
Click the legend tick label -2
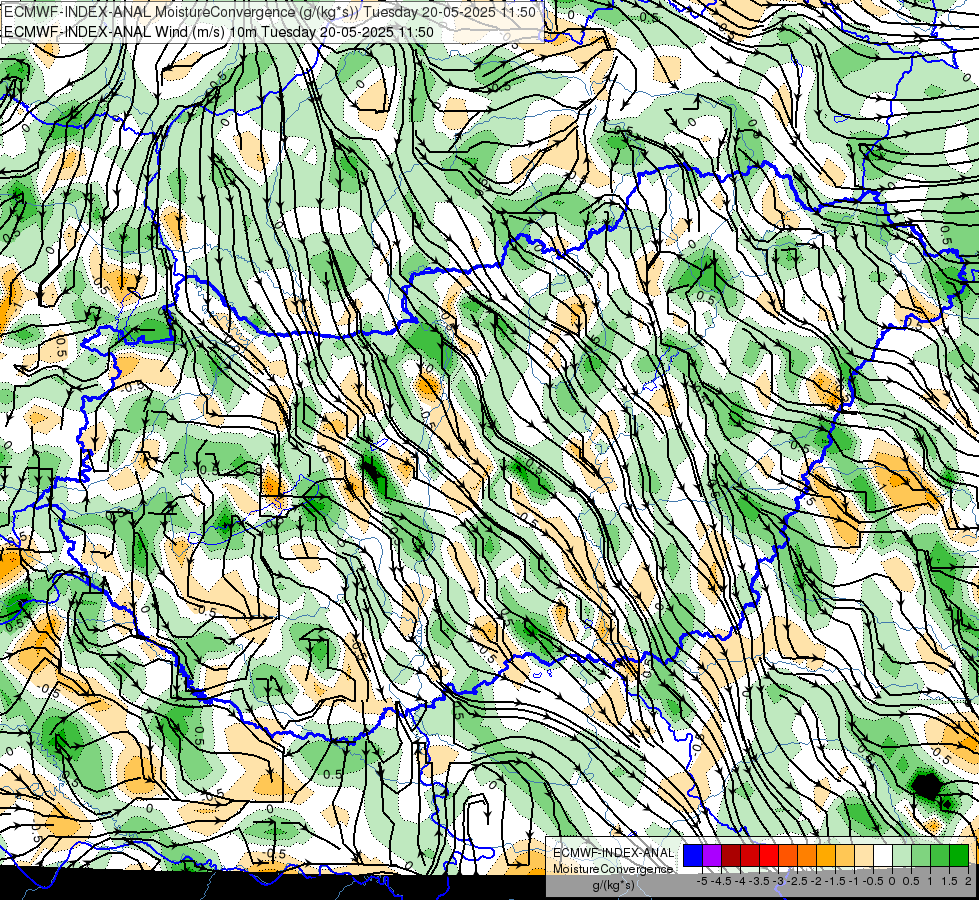pyautogui.click(x=817, y=881)
